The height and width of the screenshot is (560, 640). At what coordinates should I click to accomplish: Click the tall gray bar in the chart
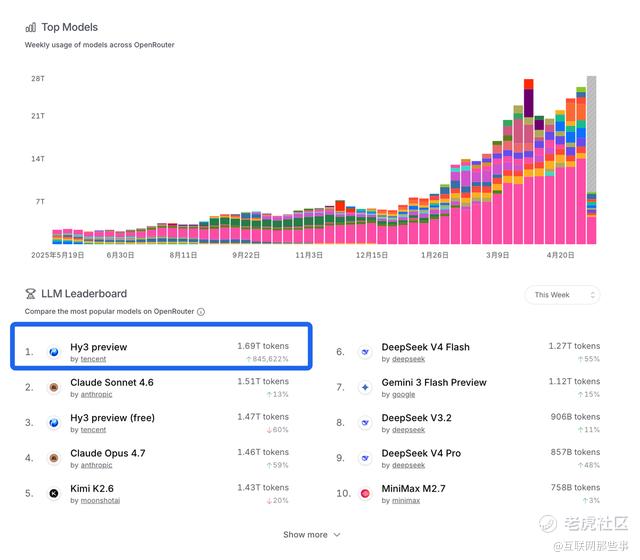591,134
